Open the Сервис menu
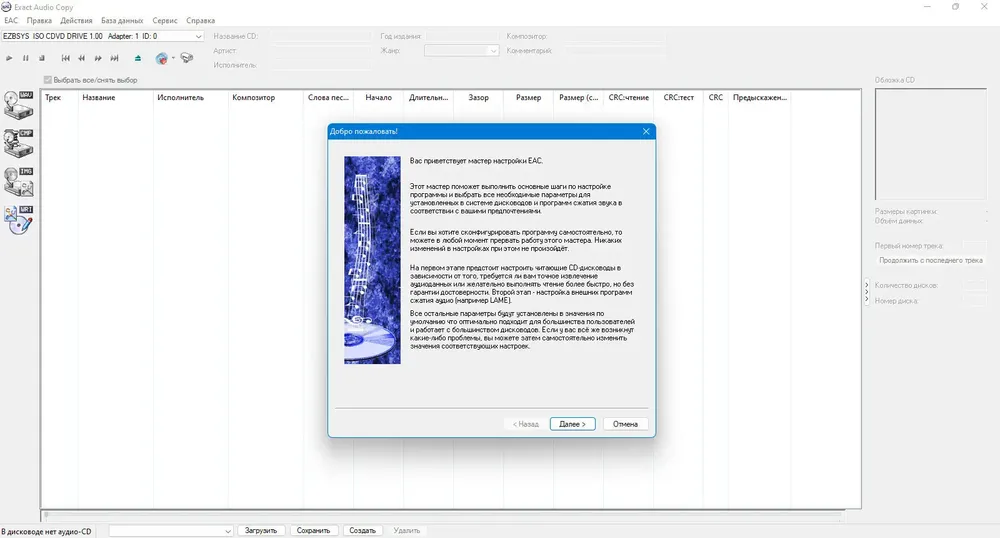The height and width of the screenshot is (538, 1000). tap(165, 20)
